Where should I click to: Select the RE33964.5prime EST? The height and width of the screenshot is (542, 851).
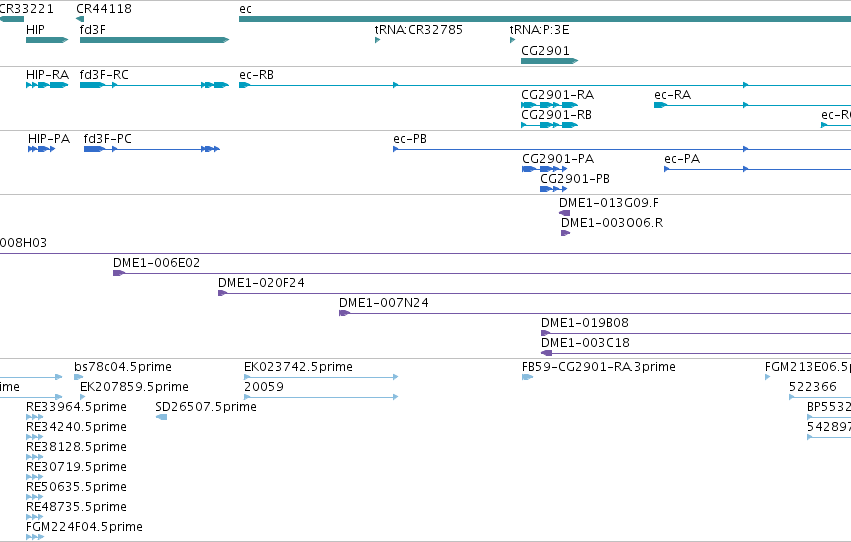[35, 418]
